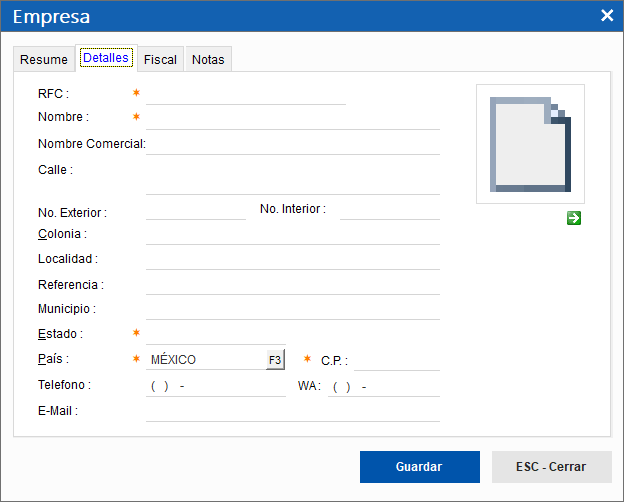Viewport: 624px width, 502px height.
Task: Focus the Municipio field
Action: (292, 310)
